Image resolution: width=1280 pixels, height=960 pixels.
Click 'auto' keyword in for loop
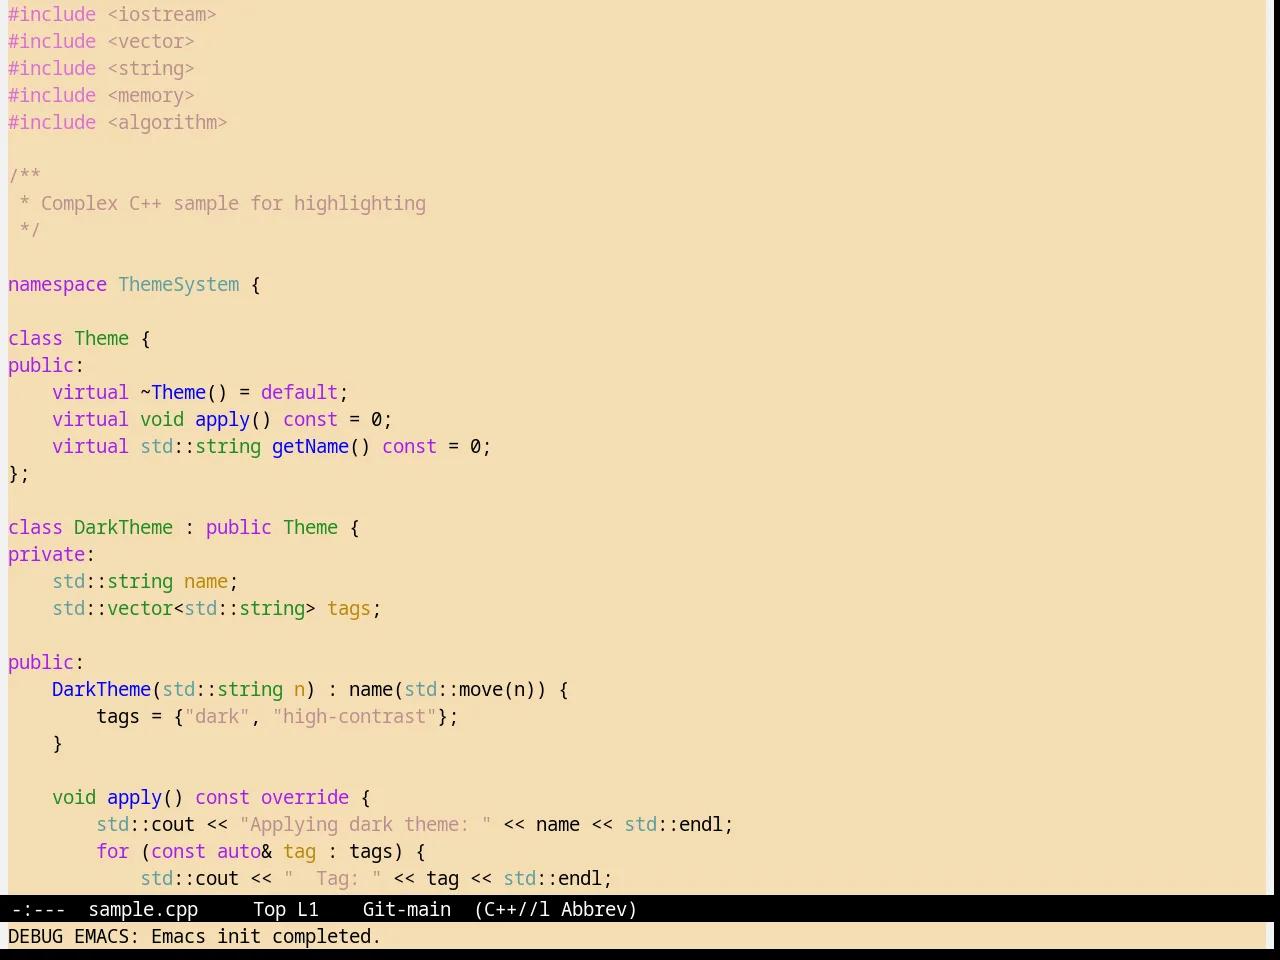239,851
